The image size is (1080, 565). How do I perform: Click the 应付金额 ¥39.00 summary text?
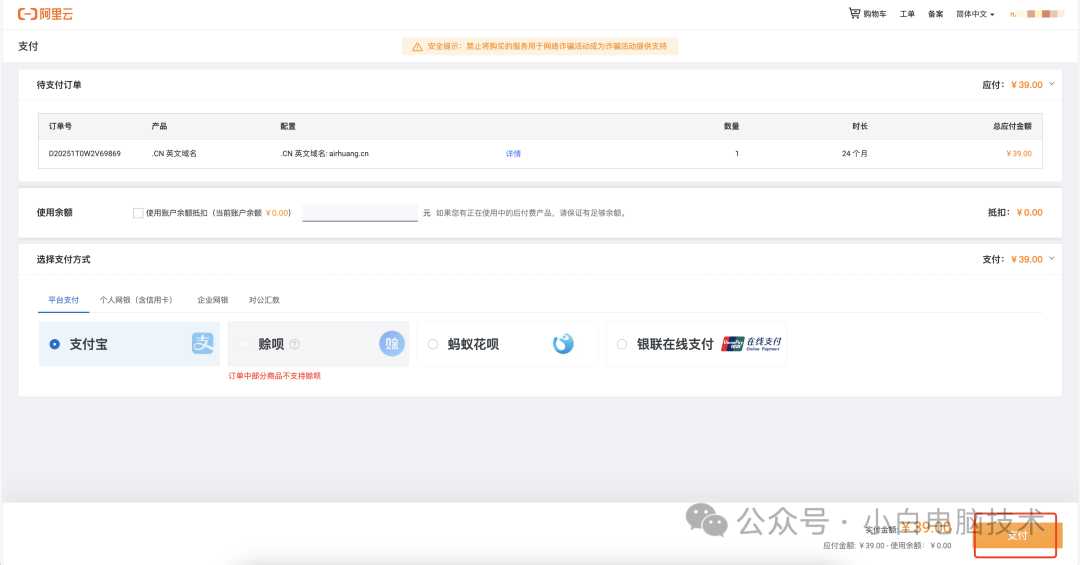(x=853, y=546)
